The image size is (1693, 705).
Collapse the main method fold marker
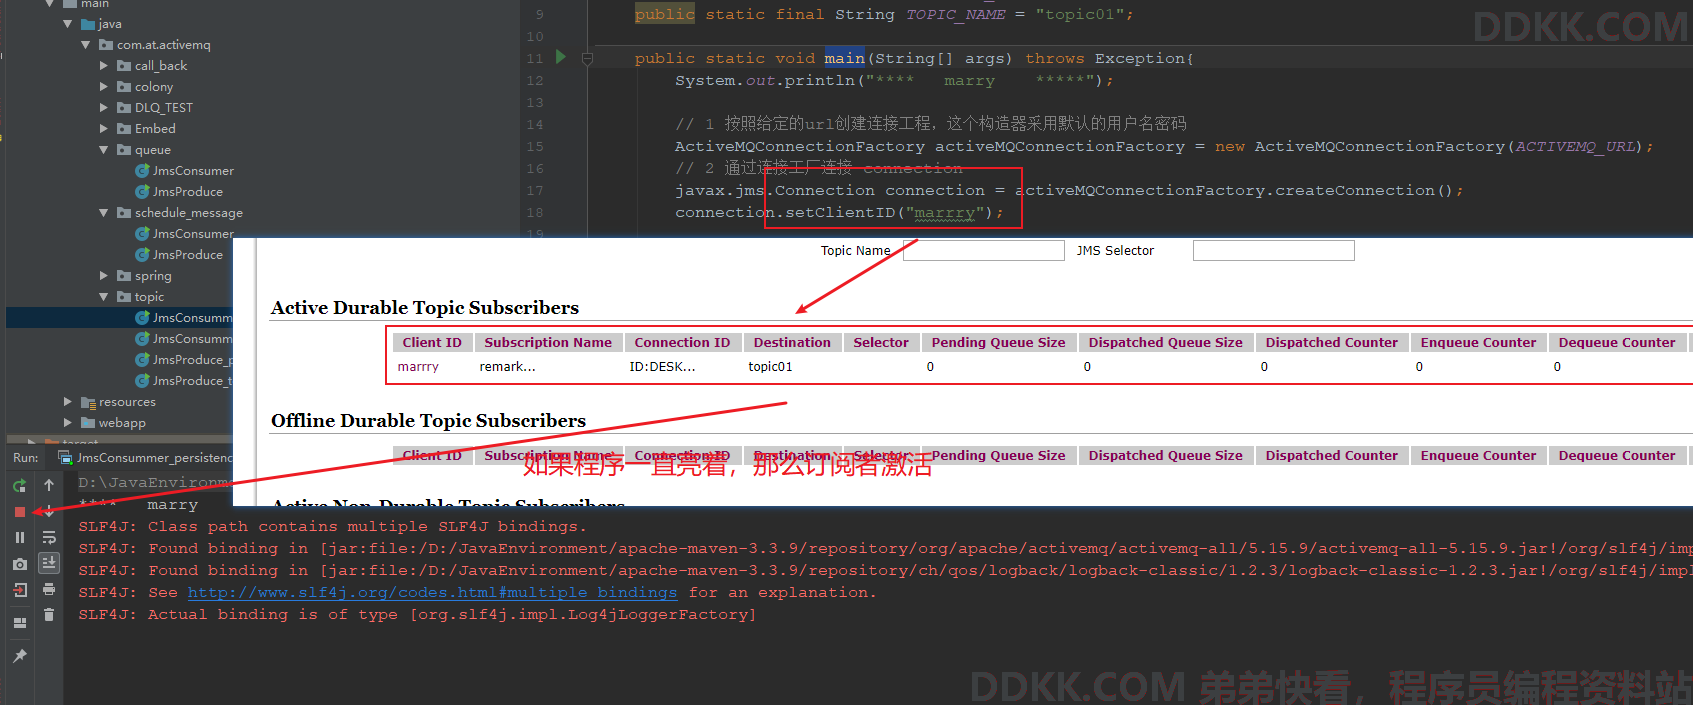[x=588, y=58]
